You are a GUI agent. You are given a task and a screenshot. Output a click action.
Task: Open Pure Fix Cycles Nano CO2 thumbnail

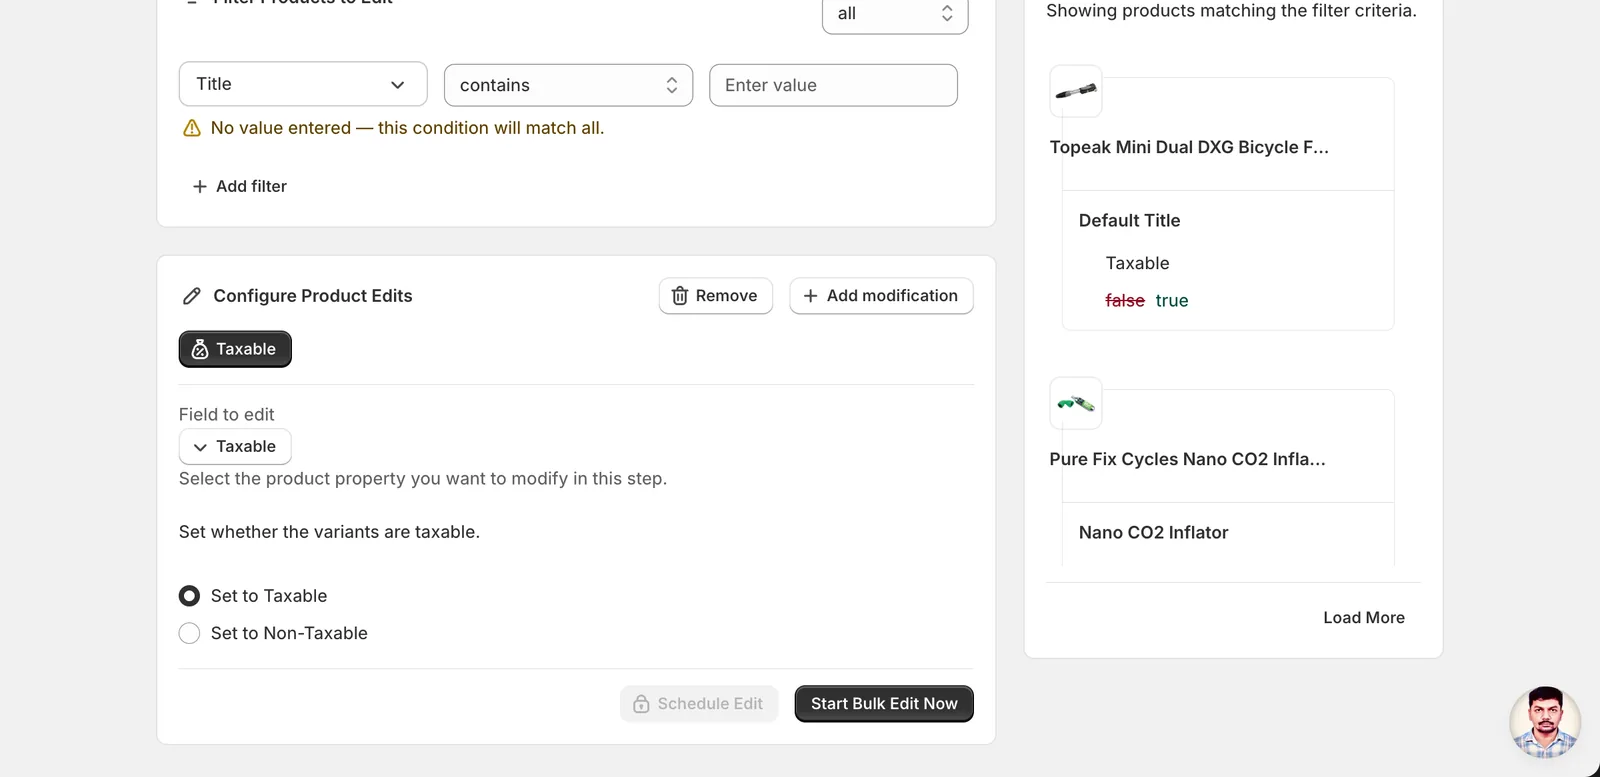1076,403
